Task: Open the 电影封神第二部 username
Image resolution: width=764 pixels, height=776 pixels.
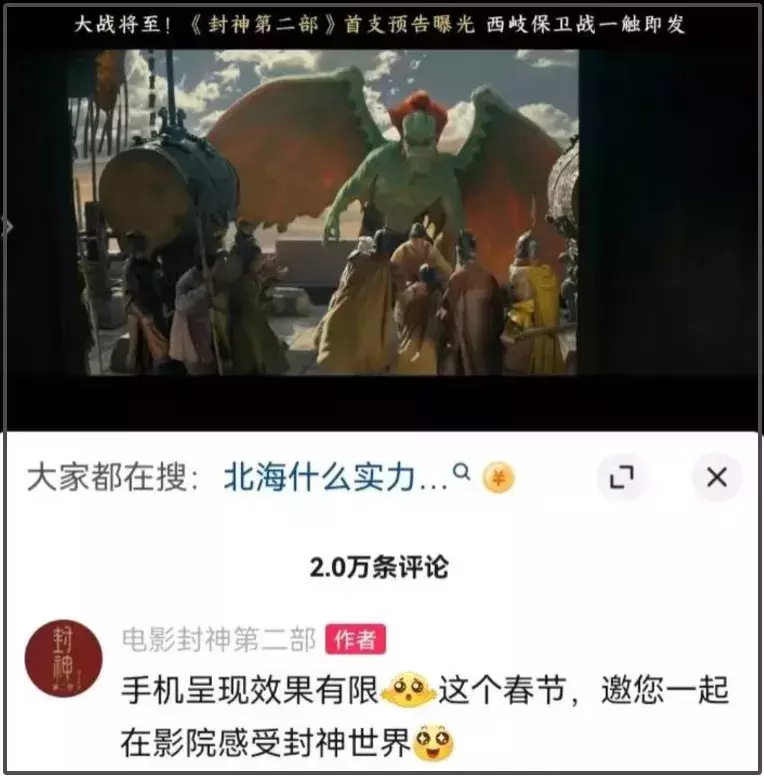Action: (x=219, y=639)
